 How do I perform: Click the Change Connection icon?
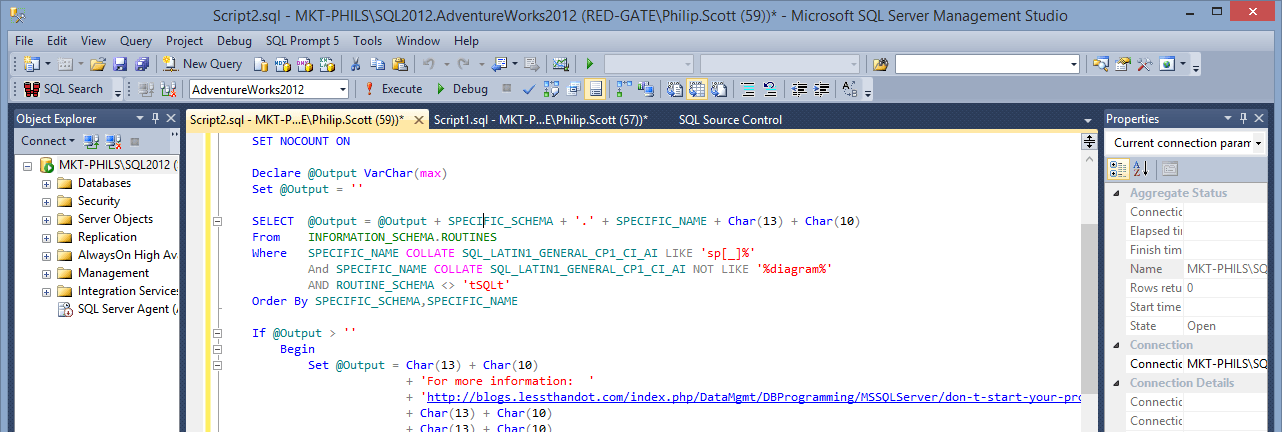[168, 89]
